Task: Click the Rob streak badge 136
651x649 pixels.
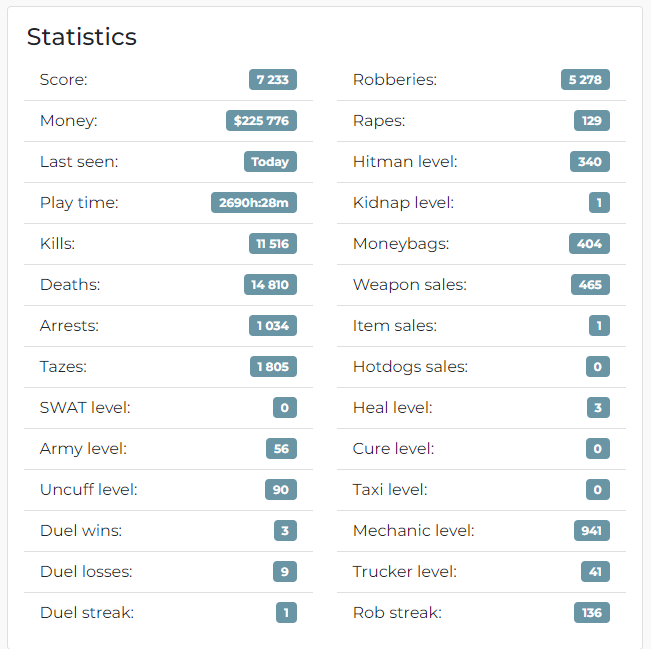Action: (592, 612)
